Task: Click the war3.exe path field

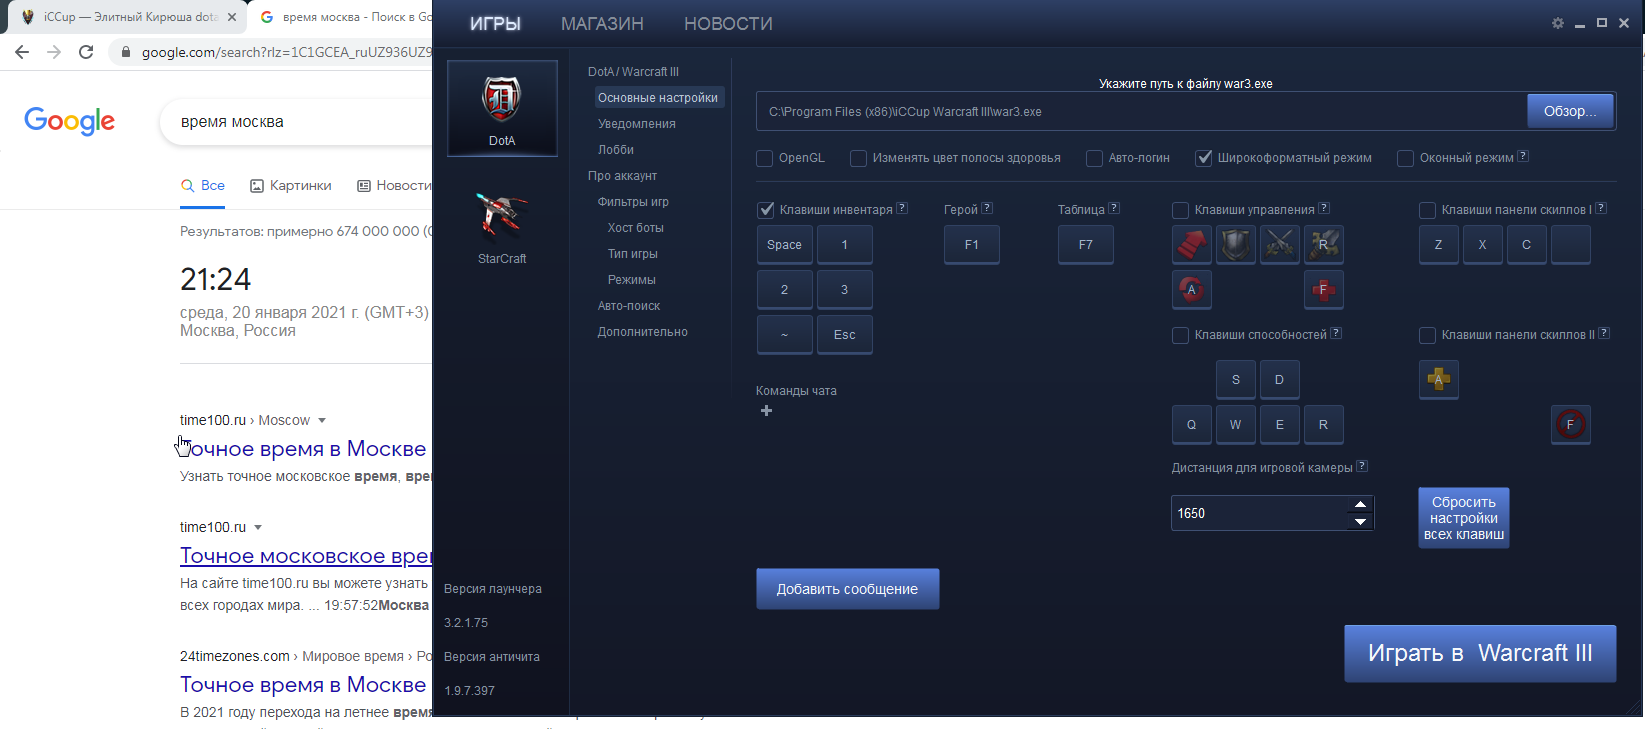Action: click(x=1142, y=112)
